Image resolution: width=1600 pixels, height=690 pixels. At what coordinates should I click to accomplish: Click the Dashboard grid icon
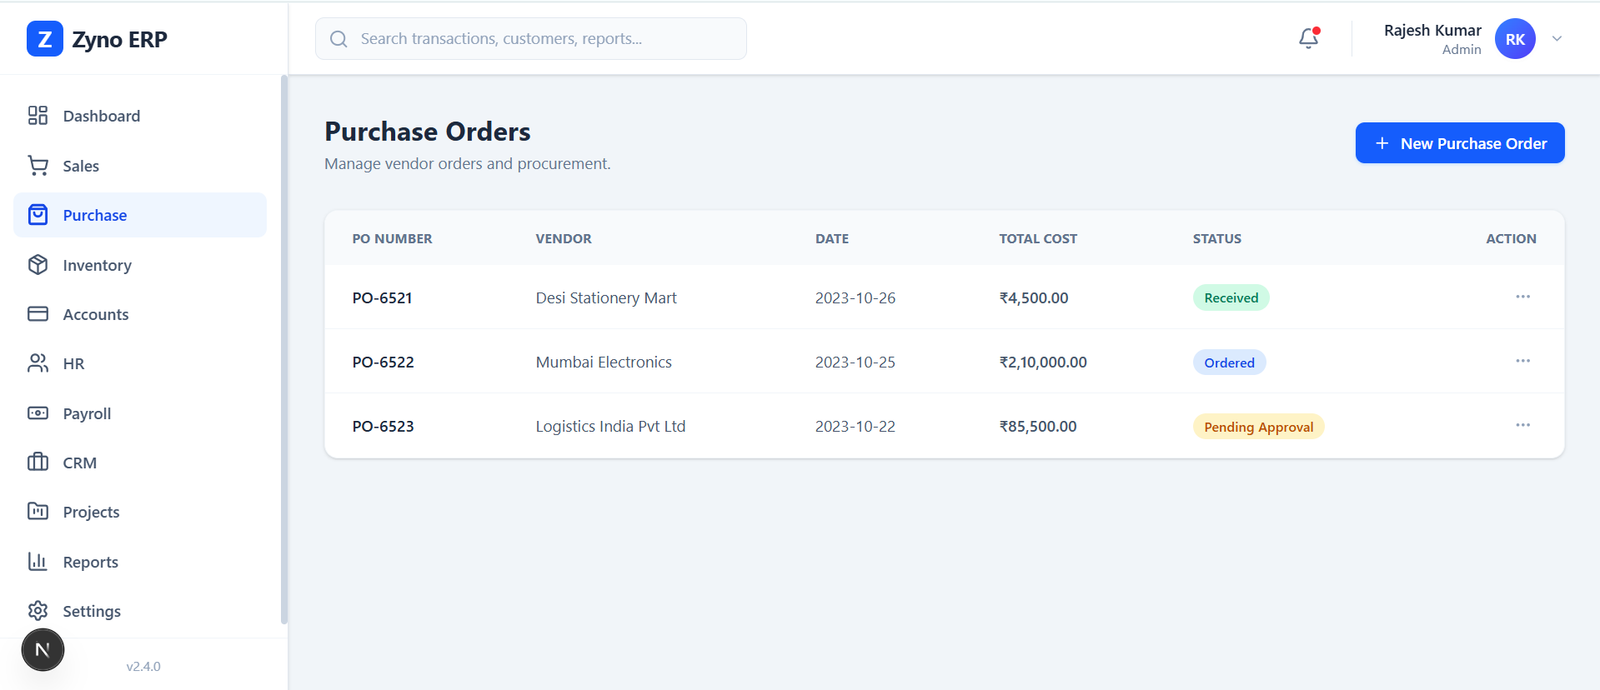38,116
